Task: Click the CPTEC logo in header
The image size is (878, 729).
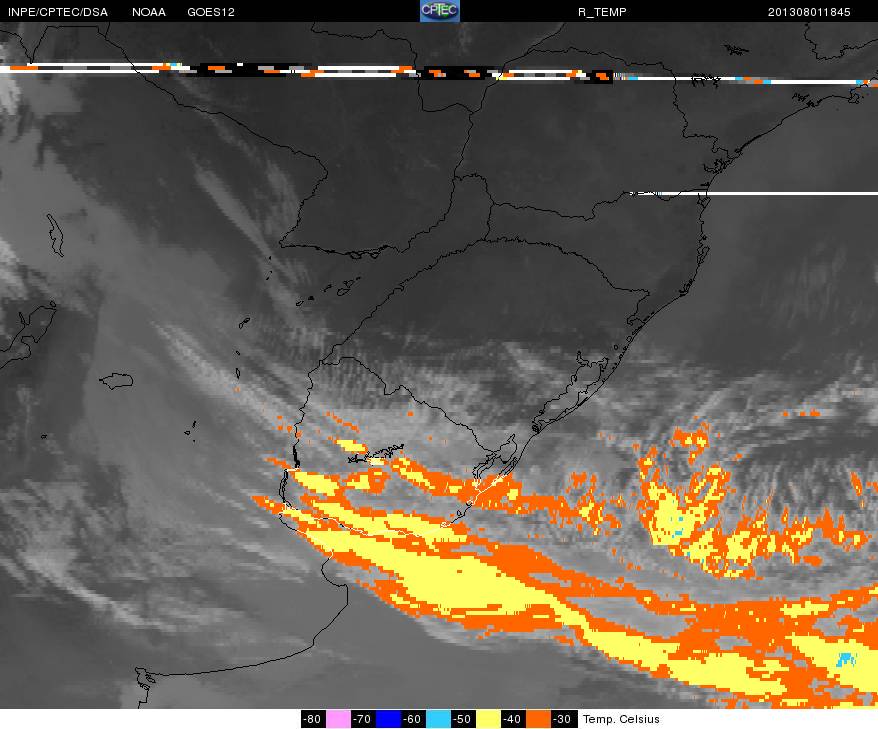Action: pyautogui.click(x=440, y=11)
